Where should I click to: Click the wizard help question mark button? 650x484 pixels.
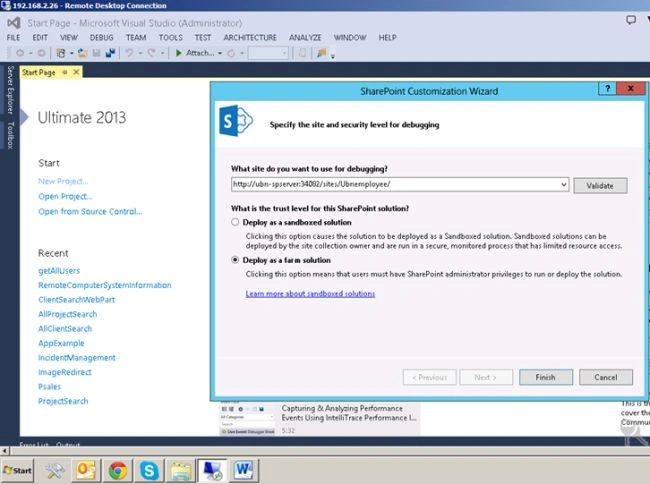(607, 88)
